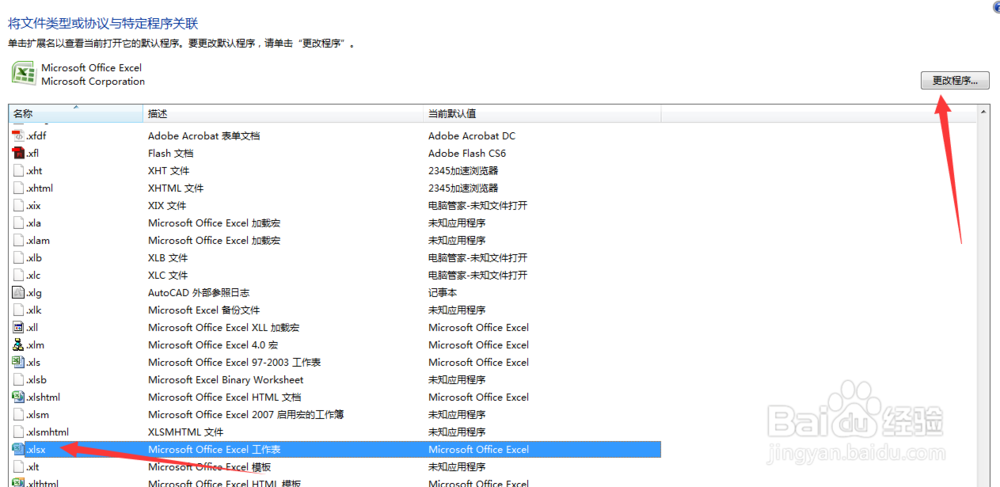The image size is (1000, 487).
Task: Select the .xlc file icon
Action: 18,275
